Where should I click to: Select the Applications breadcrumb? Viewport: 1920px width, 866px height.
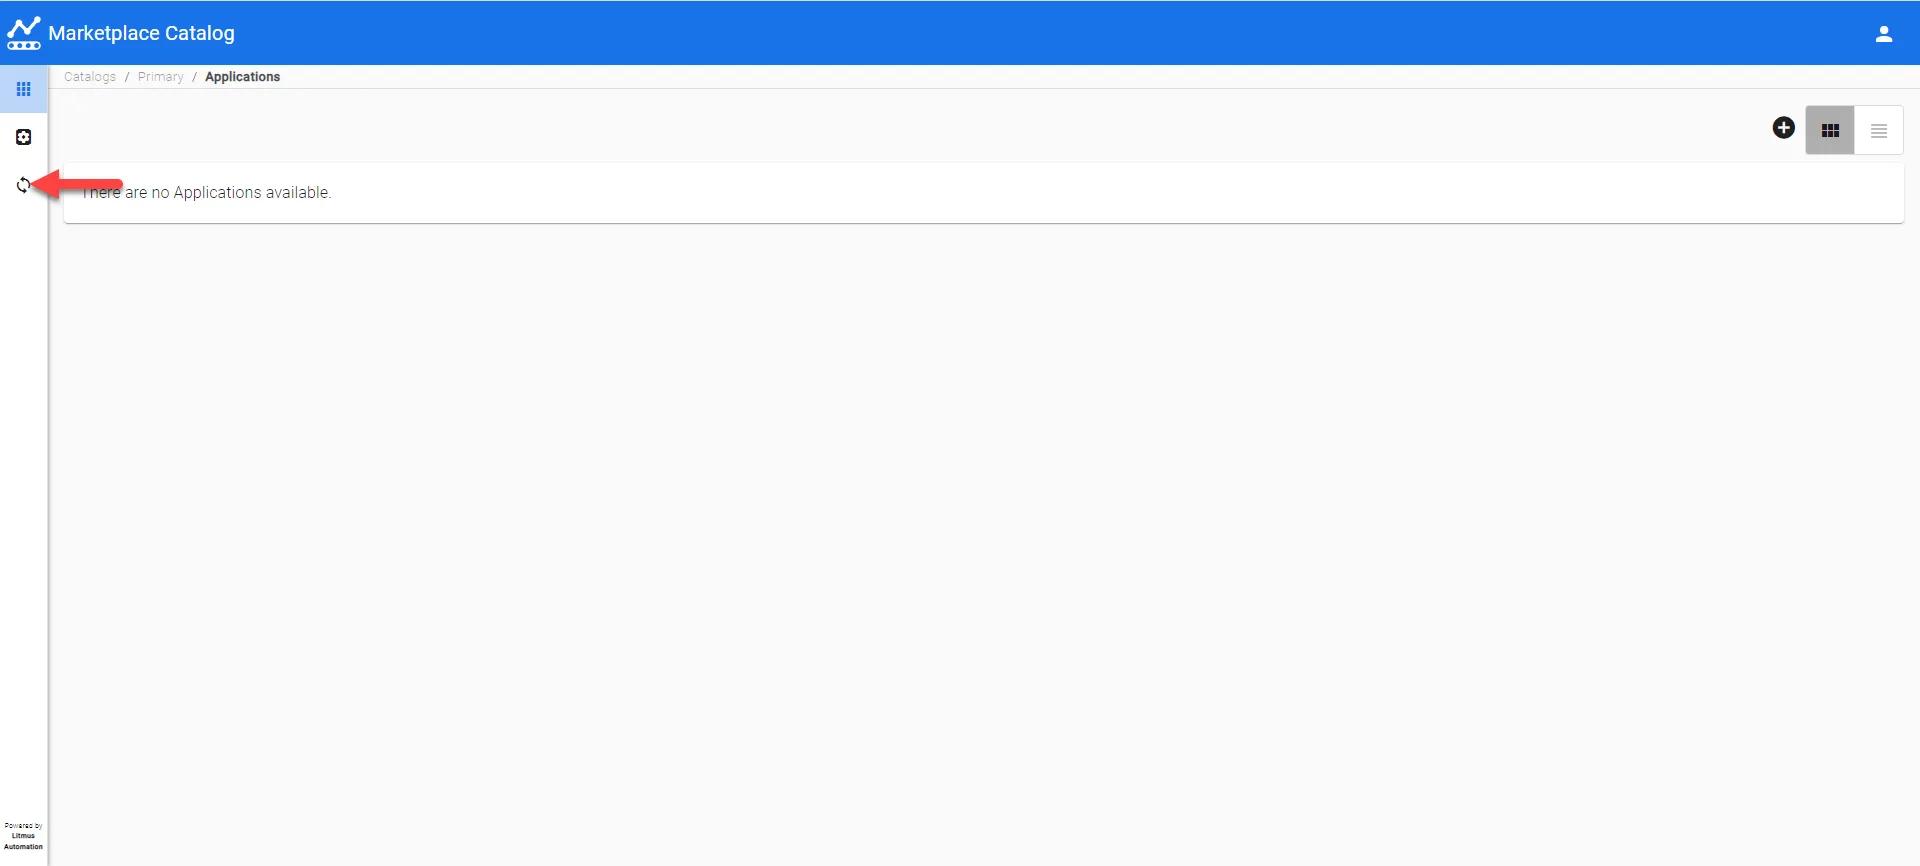(x=242, y=77)
